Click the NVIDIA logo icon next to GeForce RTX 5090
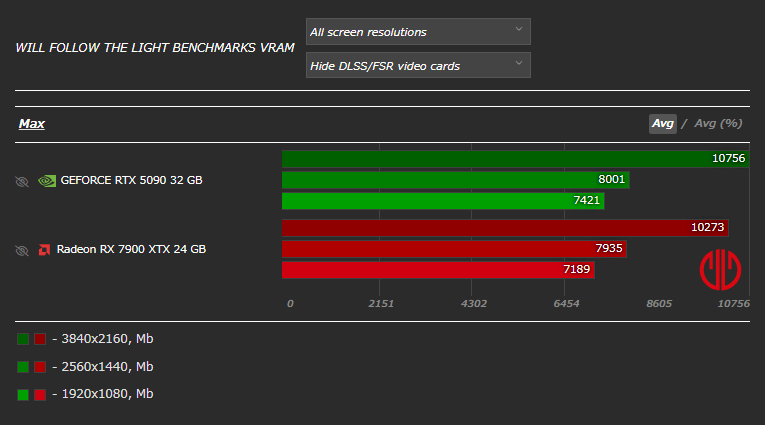Image resolution: width=765 pixels, height=425 pixels. click(47, 181)
